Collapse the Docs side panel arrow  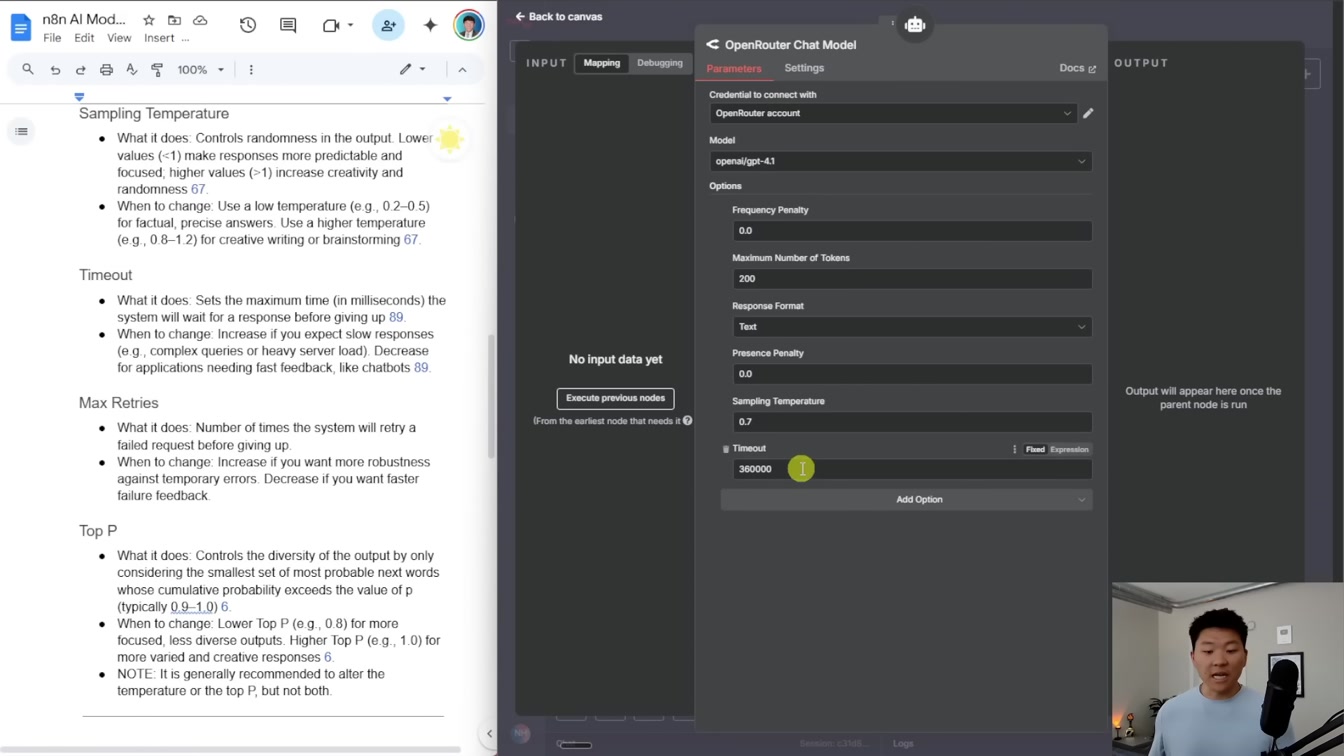489,733
